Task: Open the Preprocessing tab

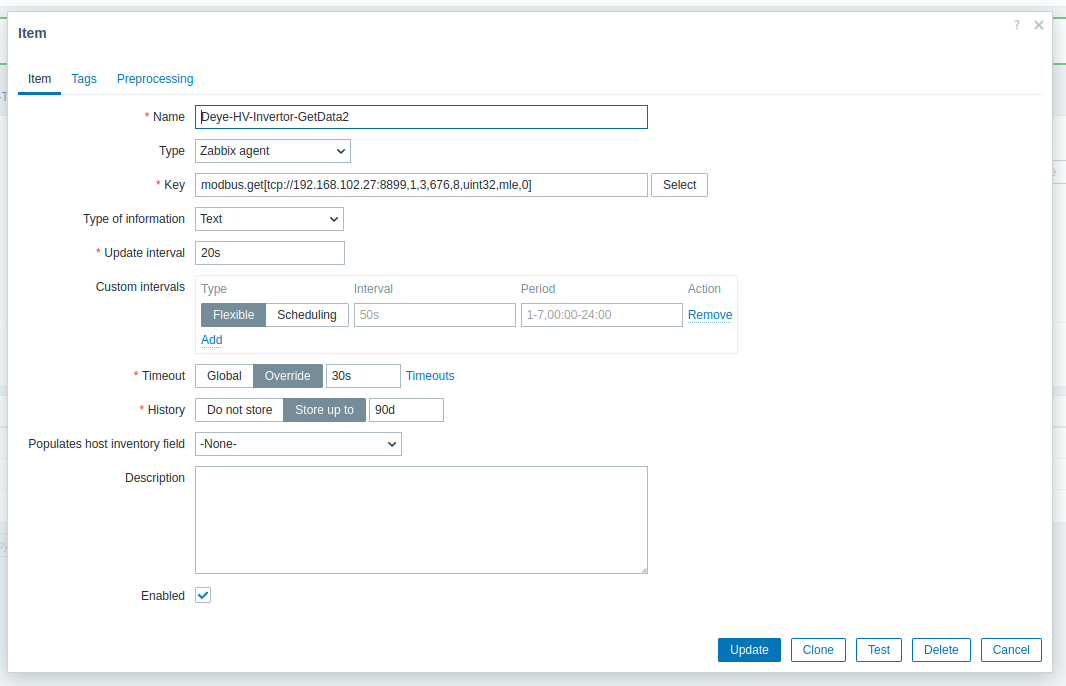Action: tap(155, 79)
